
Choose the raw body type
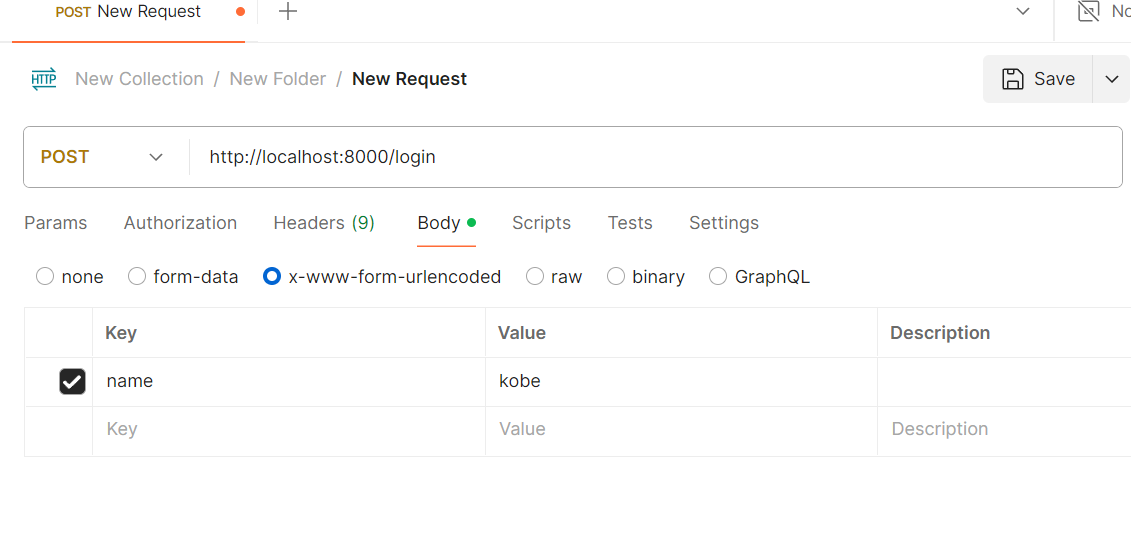point(535,277)
